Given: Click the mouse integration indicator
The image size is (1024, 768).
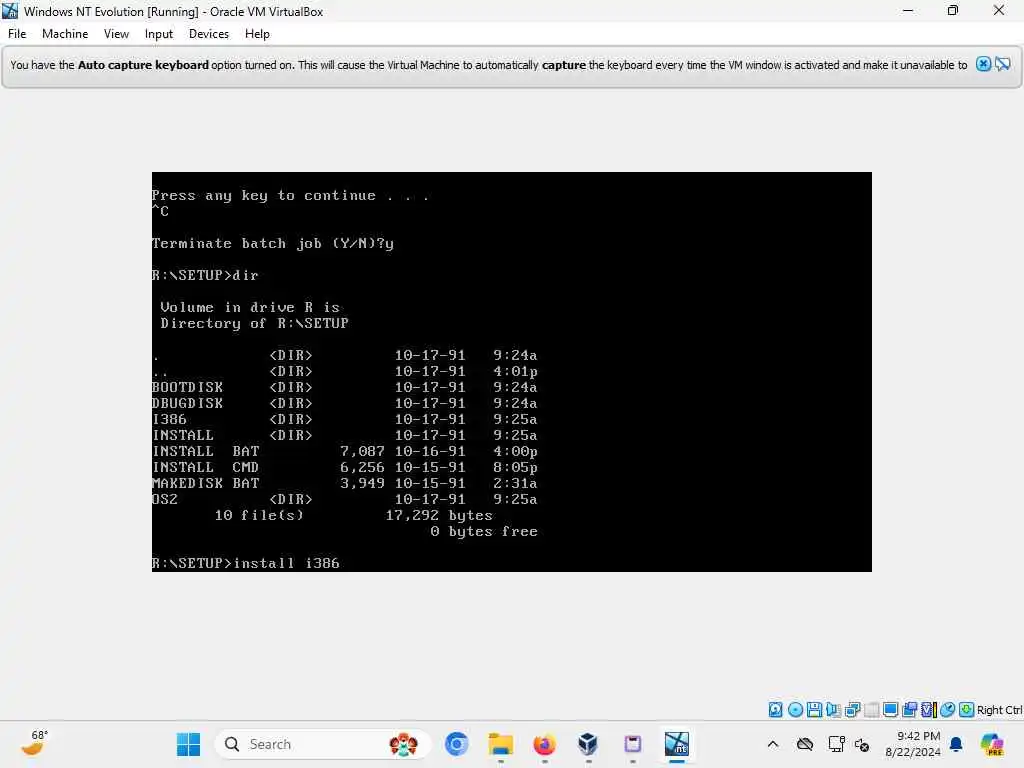Looking at the screenshot, I should (x=948, y=709).
